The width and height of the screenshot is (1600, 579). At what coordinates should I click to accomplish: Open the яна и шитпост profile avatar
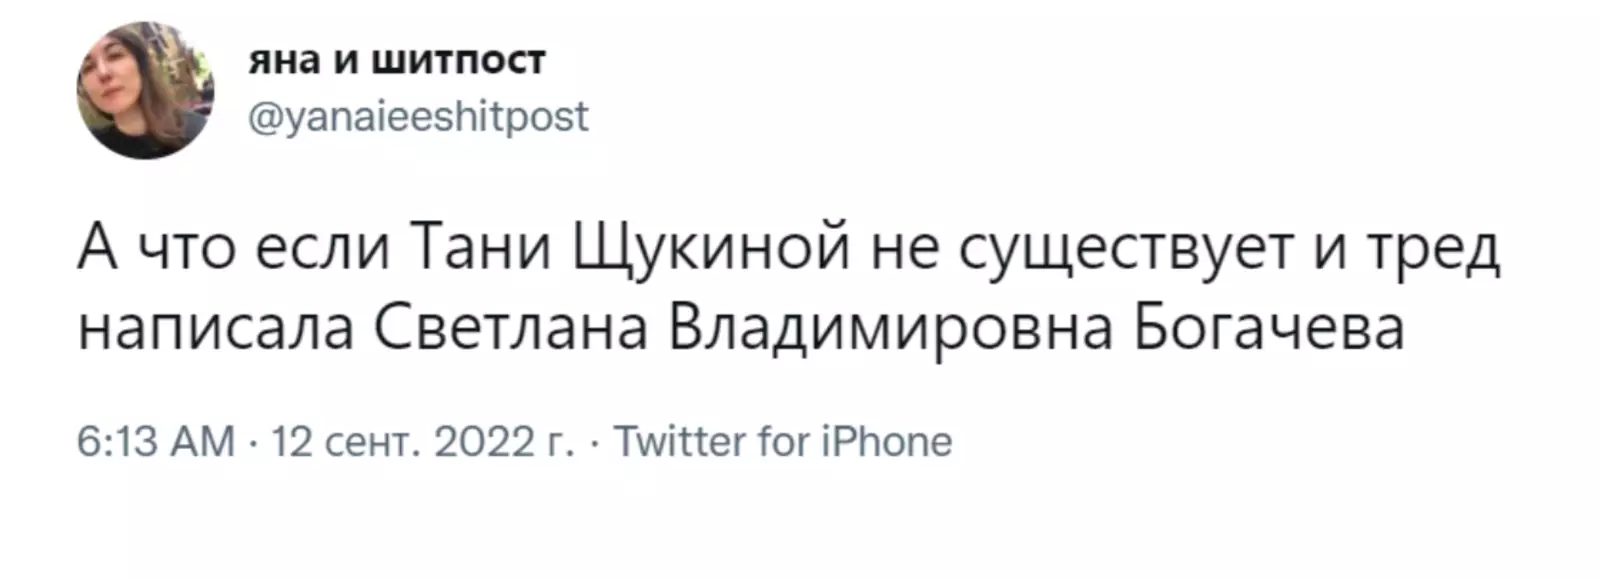coord(146,90)
